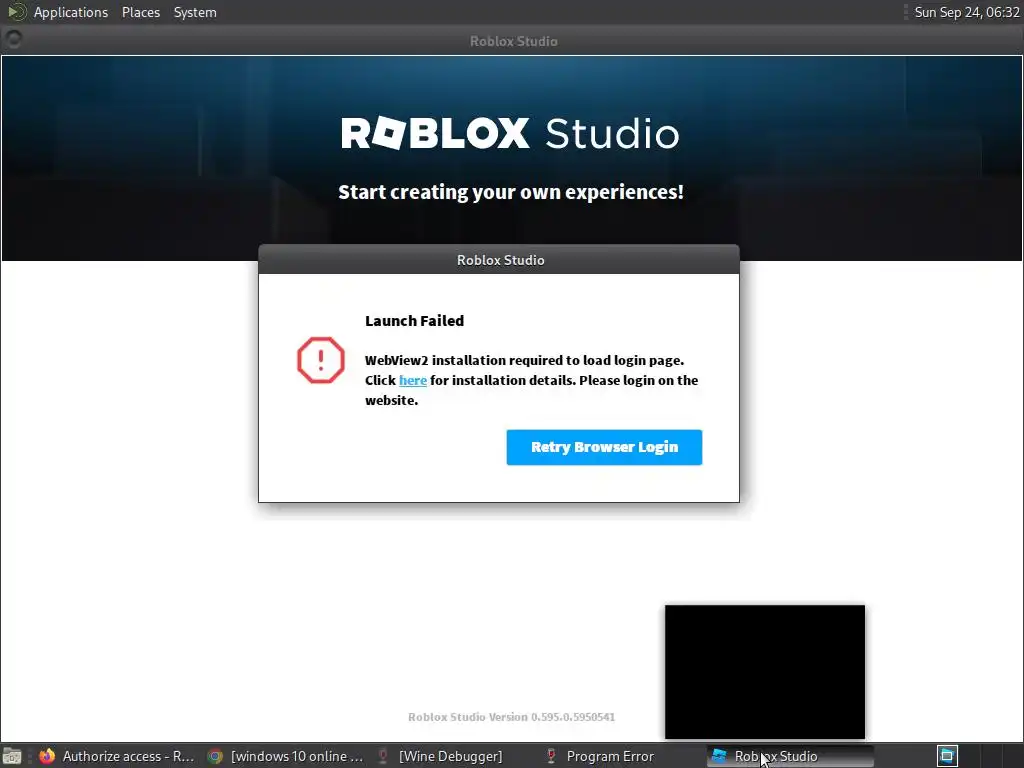
Task: Click the Roblox Studio dialog title bar
Action: pos(499,260)
